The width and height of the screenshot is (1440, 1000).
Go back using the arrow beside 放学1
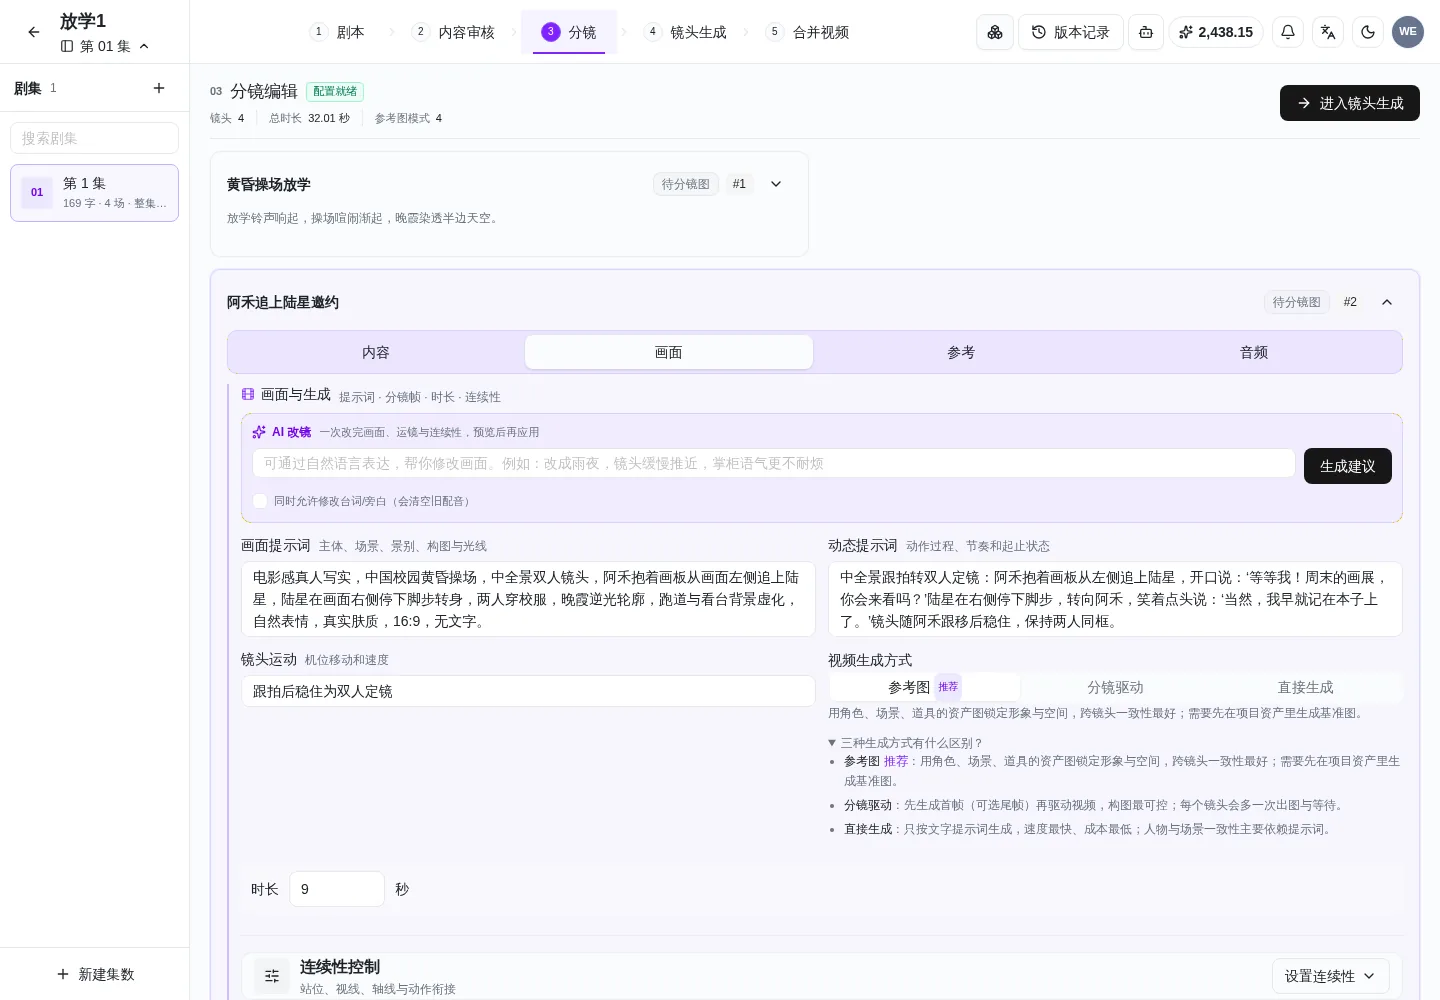34,32
